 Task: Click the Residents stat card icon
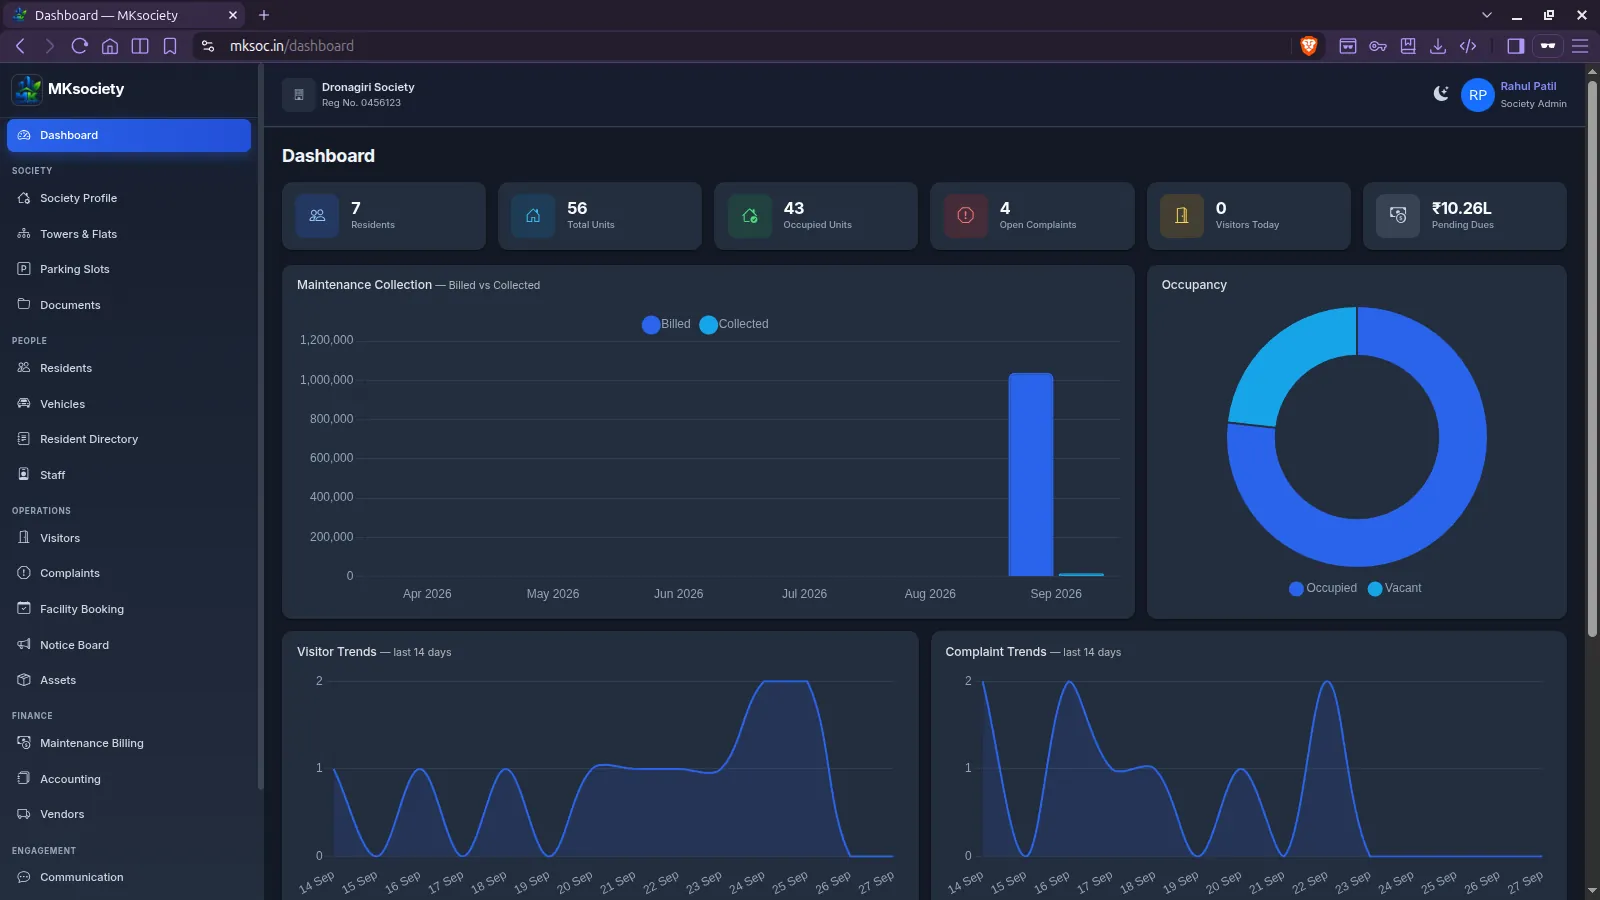point(317,216)
